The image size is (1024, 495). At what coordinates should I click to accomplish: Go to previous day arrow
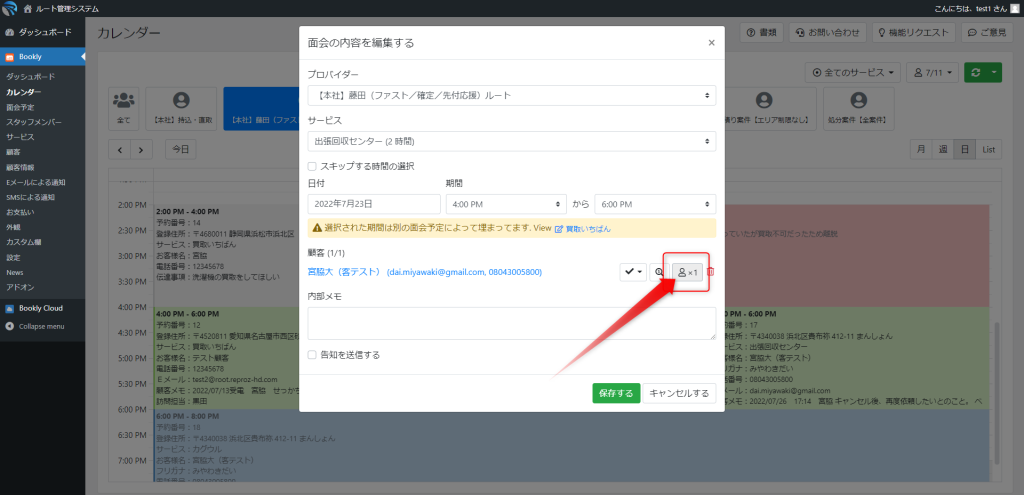[x=121, y=149]
